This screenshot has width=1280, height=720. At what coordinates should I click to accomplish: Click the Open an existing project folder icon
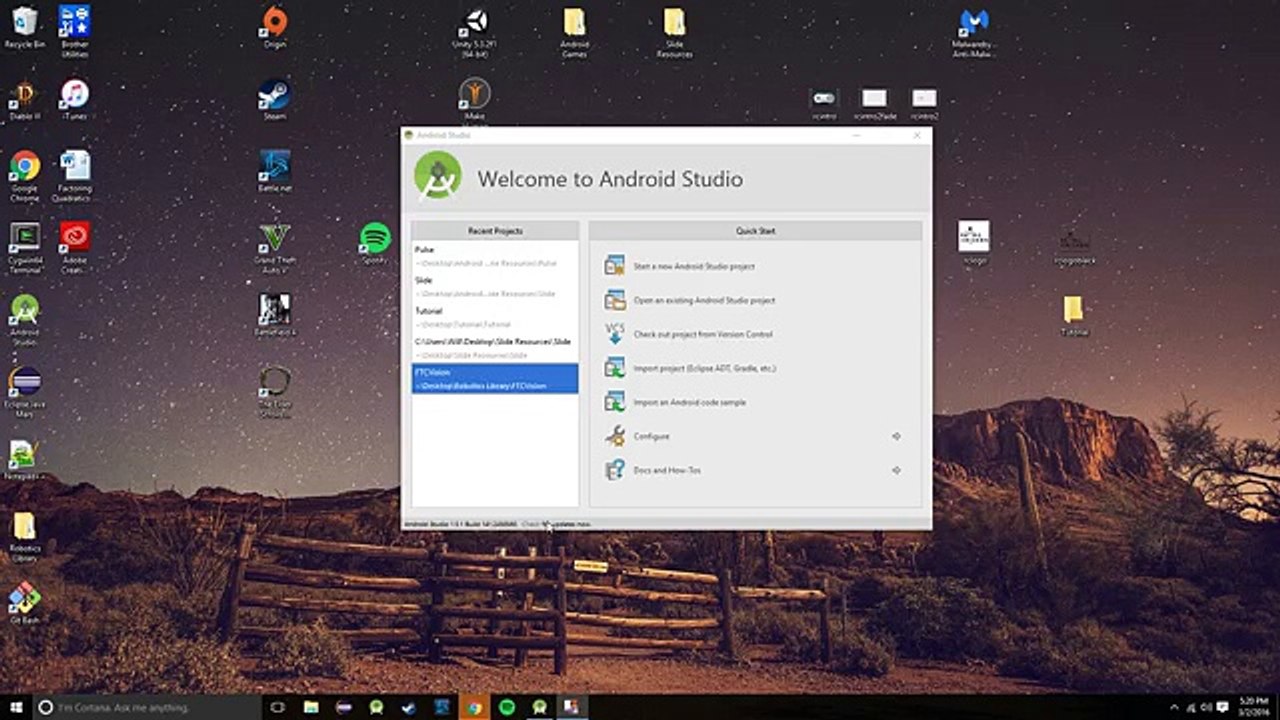point(615,300)
